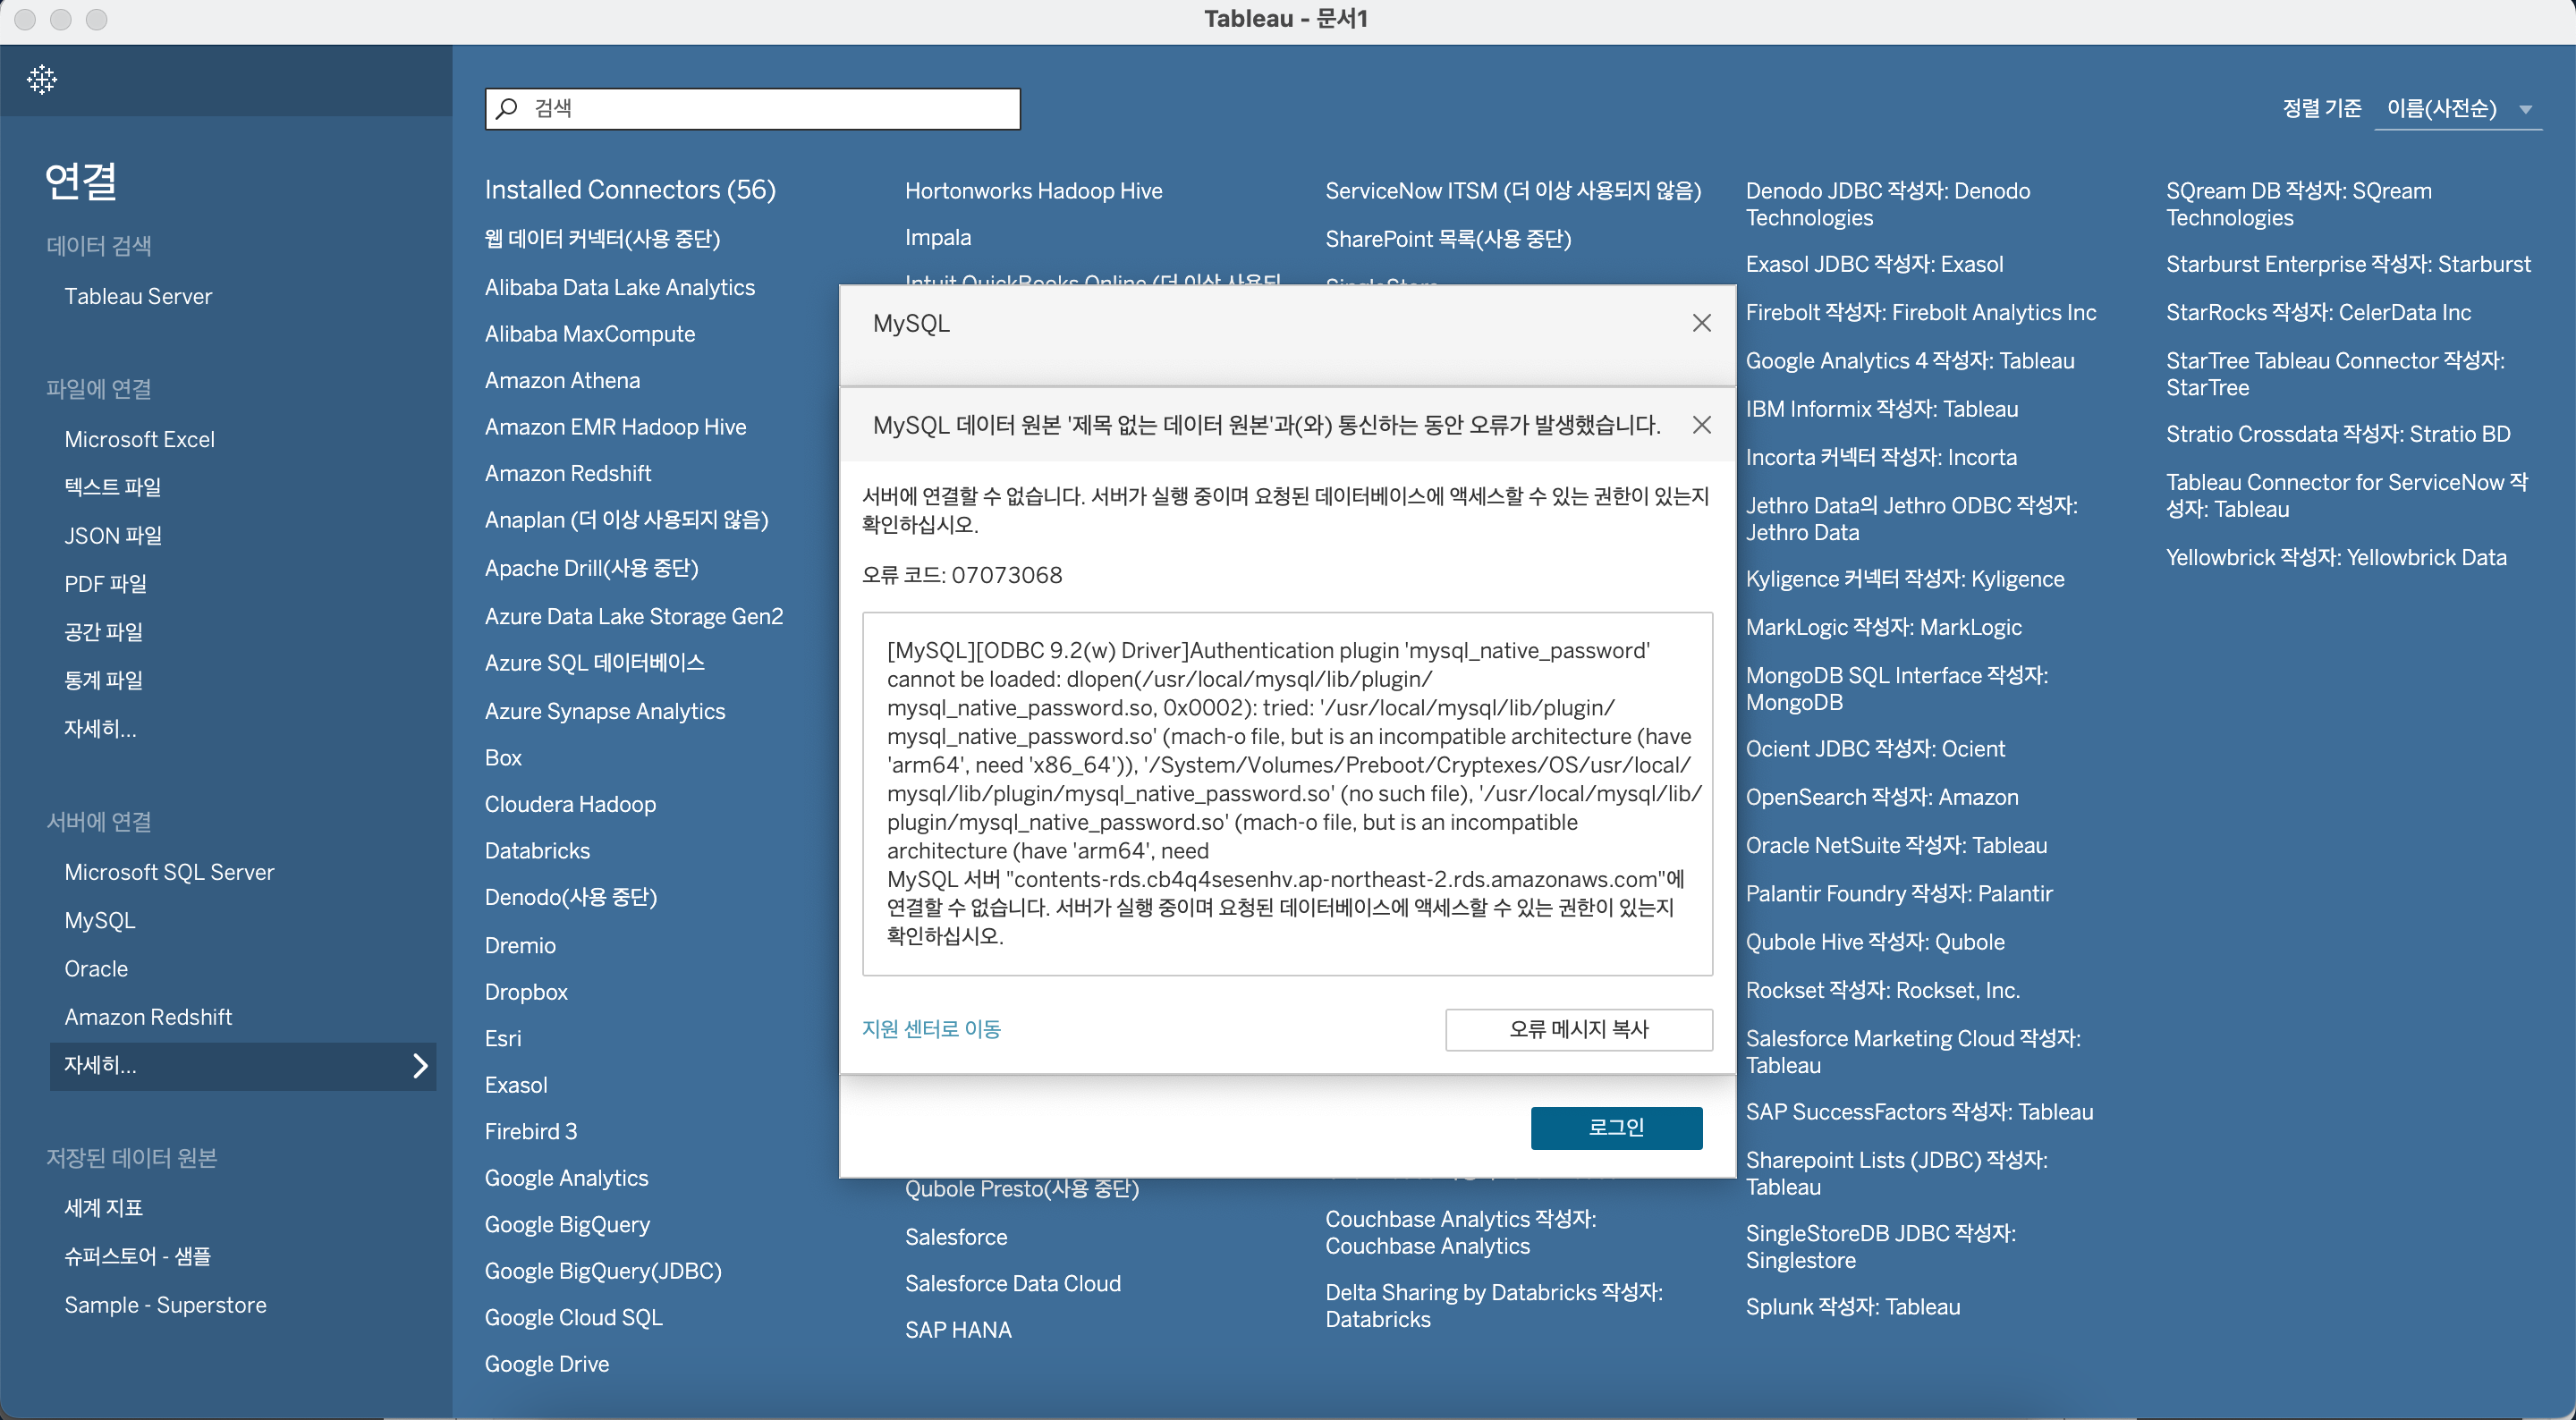Viewport: 2576px width, 1420px height.
Task: Select SharePoint 목록(사용 중단) connector
Action: click(x=1447, y=239)
